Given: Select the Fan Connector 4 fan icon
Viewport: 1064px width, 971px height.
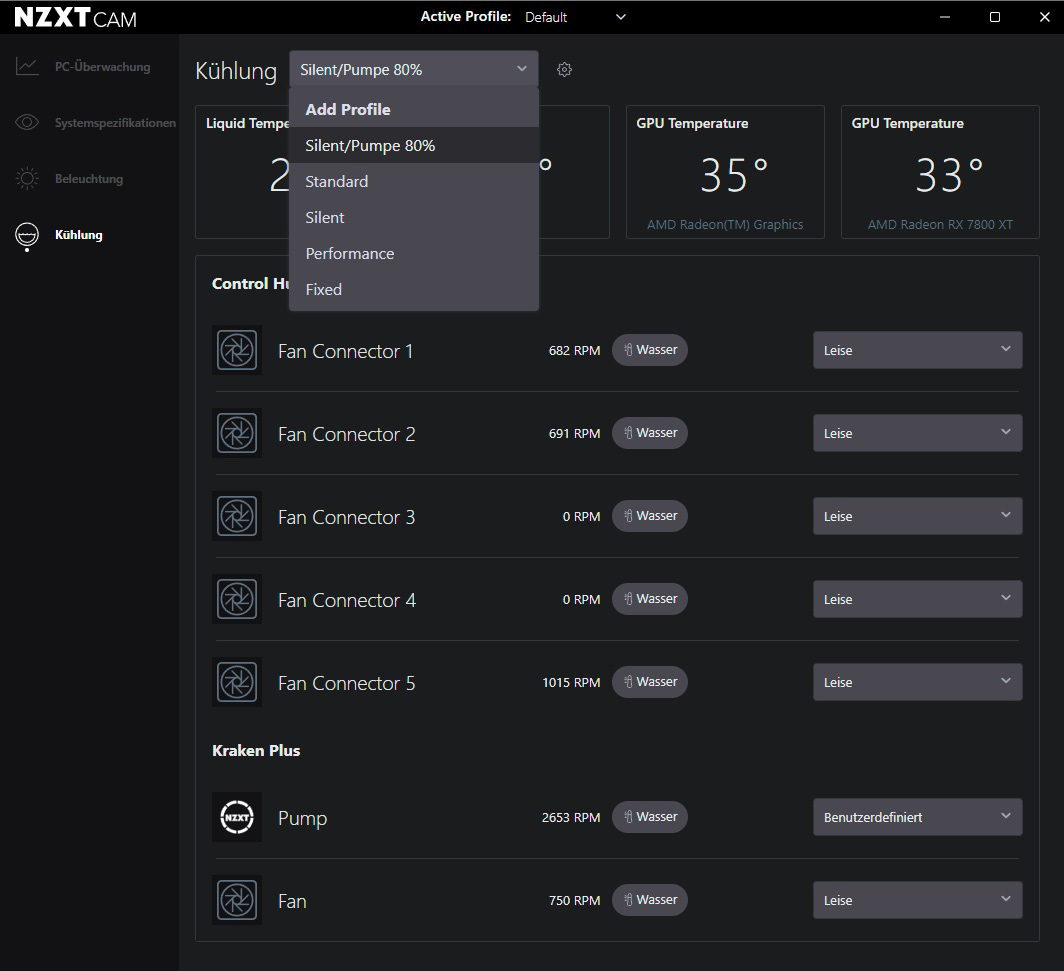Looking at the screenshot, I should pos(237,599).
